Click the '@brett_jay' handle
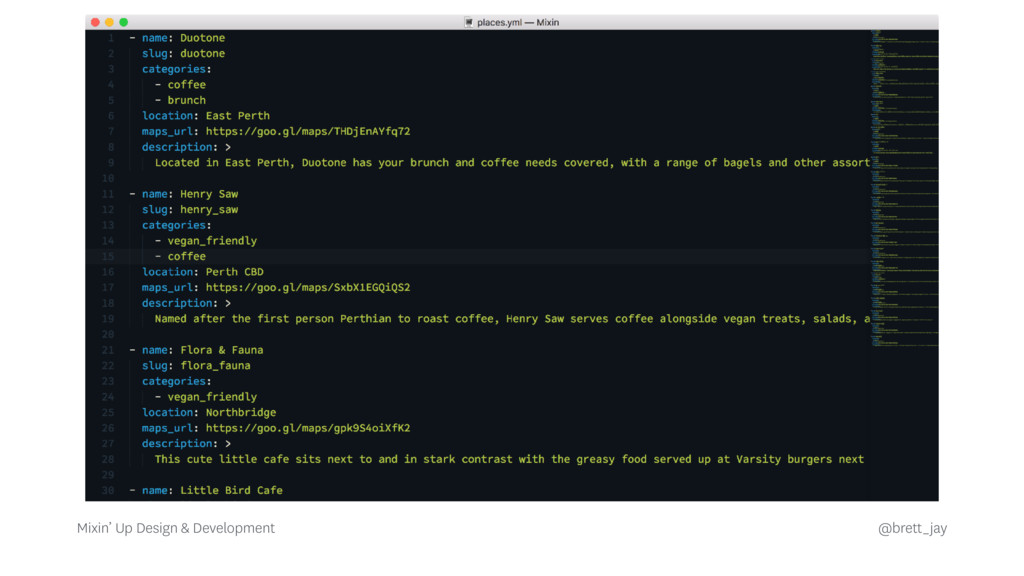Image resolution: width=1024 pixels, height=576 pixels. tap(912, 528)
